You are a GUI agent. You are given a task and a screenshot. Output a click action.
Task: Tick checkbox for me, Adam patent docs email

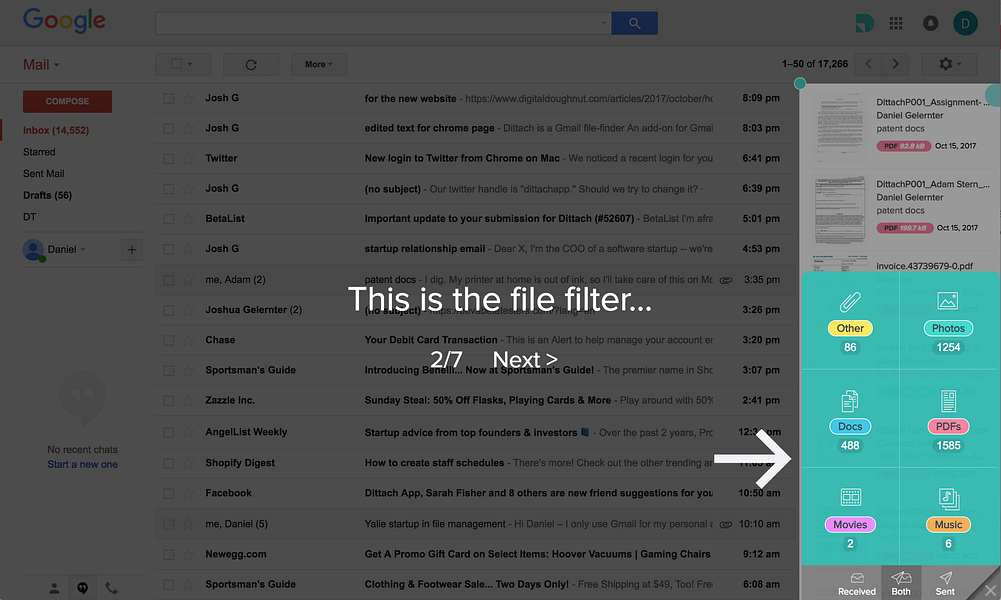(169, 280)
